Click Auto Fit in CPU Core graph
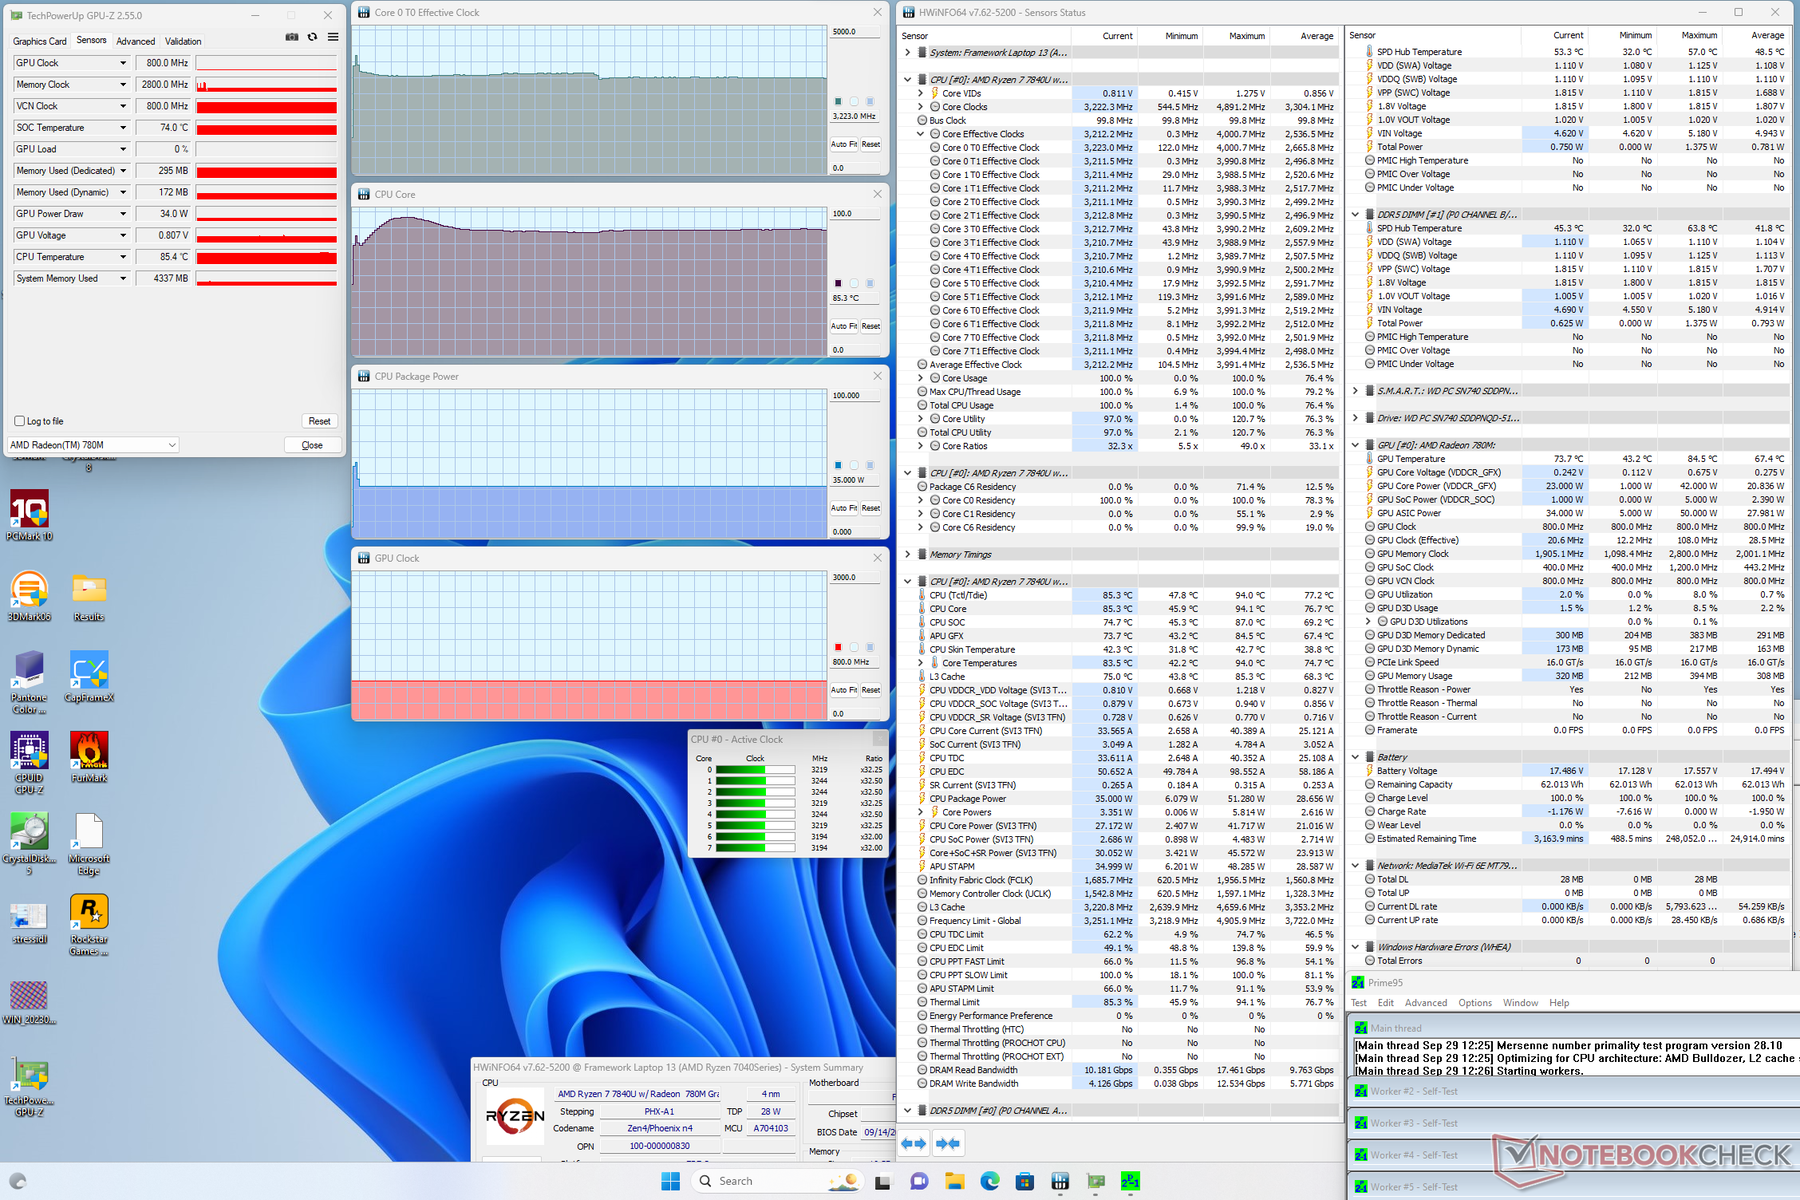The width and height of the screenshot is (1800, 1200). click(x=843, y=326)
